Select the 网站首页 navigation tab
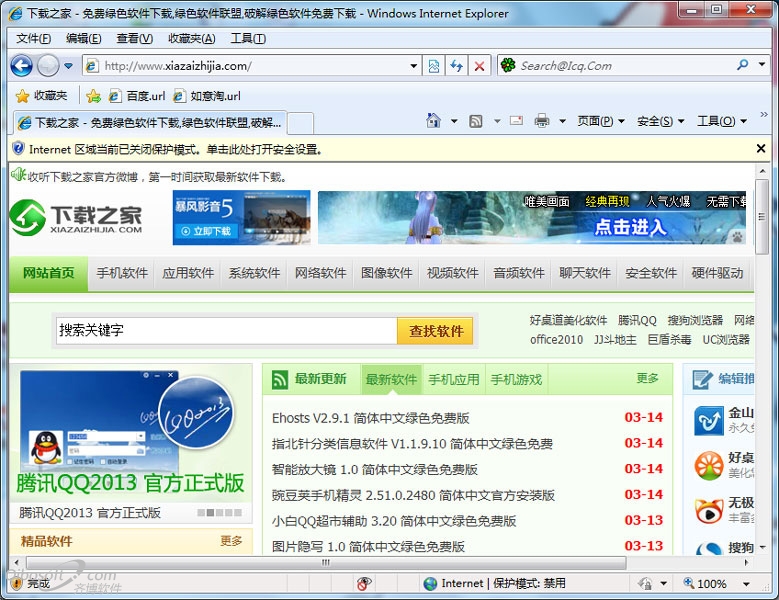Screen dimensions: 779x600 pos(48,273)
